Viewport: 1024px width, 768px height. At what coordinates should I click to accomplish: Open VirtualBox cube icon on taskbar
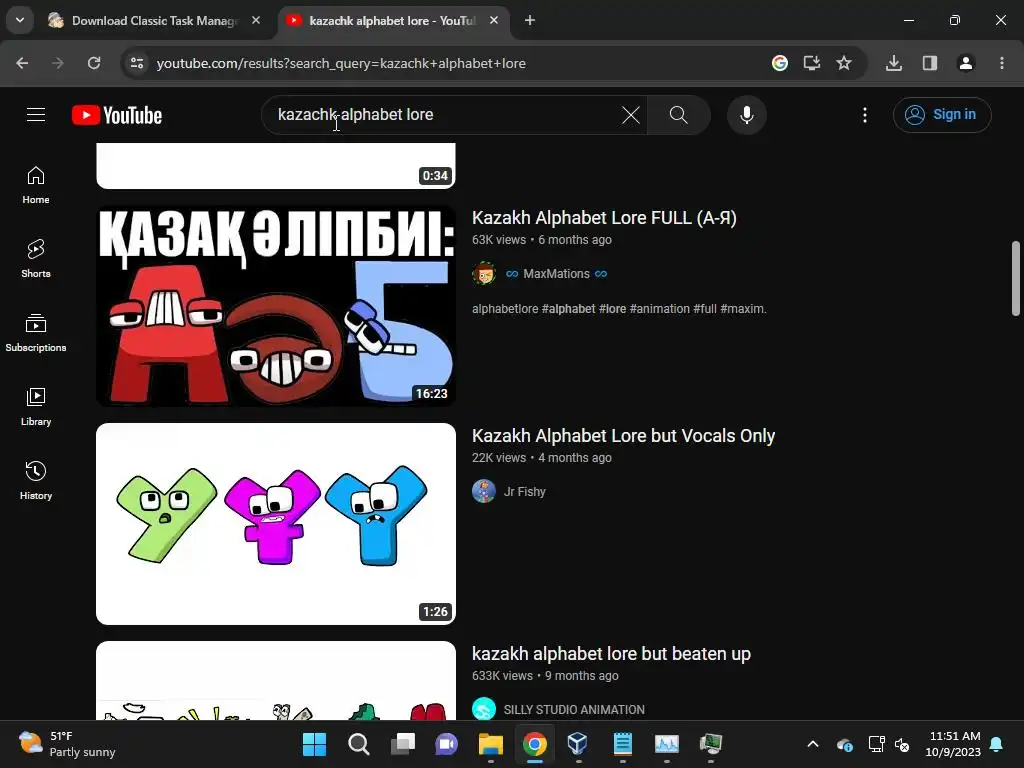coord(578,744)
